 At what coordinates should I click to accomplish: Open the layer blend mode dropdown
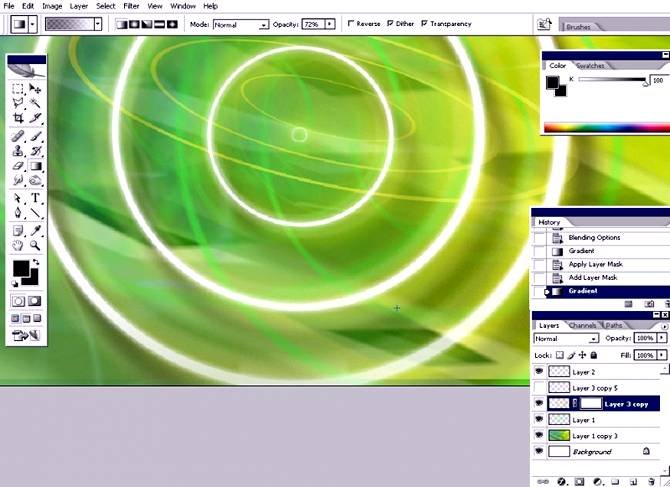click(565, 339)
